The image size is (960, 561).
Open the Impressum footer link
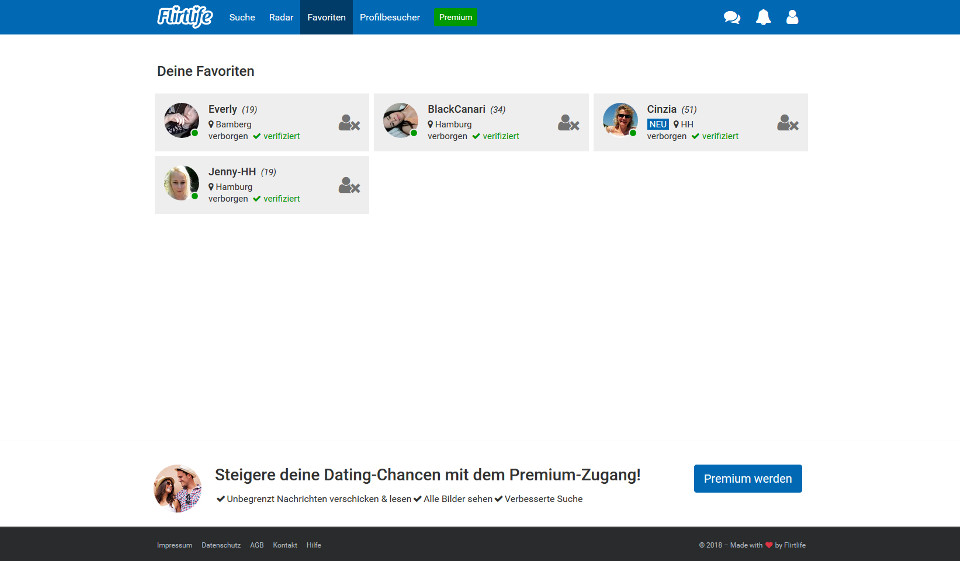click(x=174, y=545)
